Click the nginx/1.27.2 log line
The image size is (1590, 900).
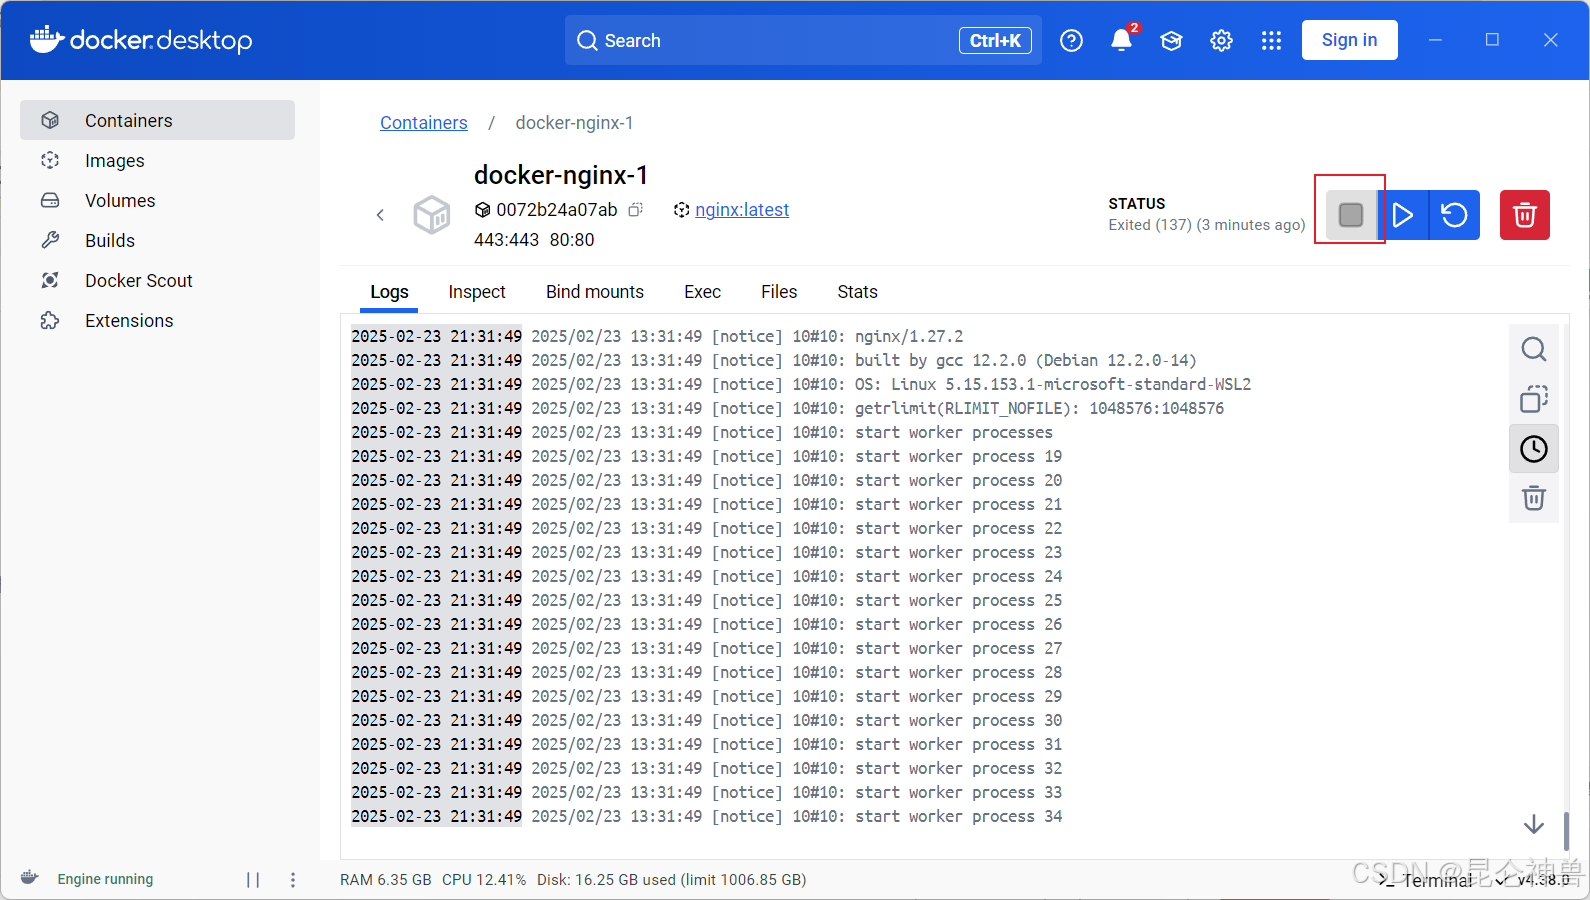click(x=657, y=336)
